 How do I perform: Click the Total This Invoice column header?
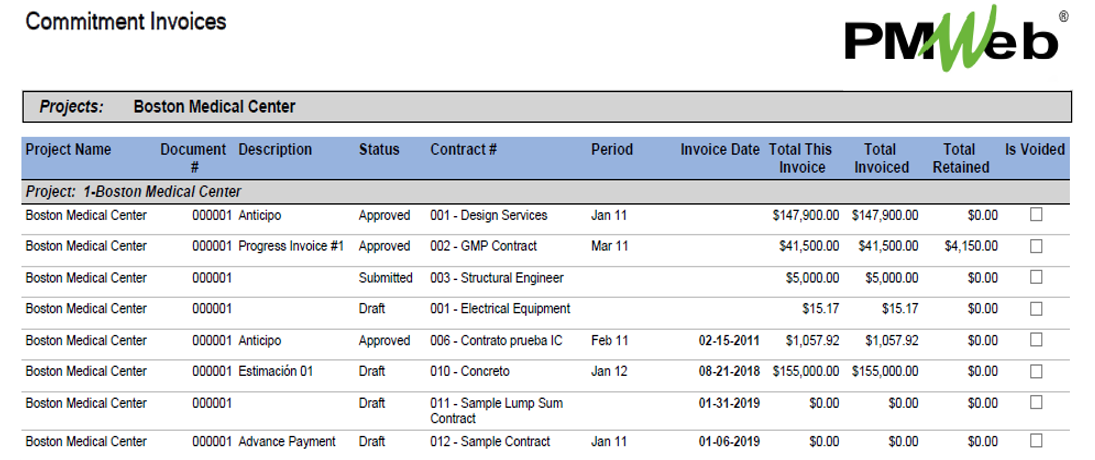[801, 158]
